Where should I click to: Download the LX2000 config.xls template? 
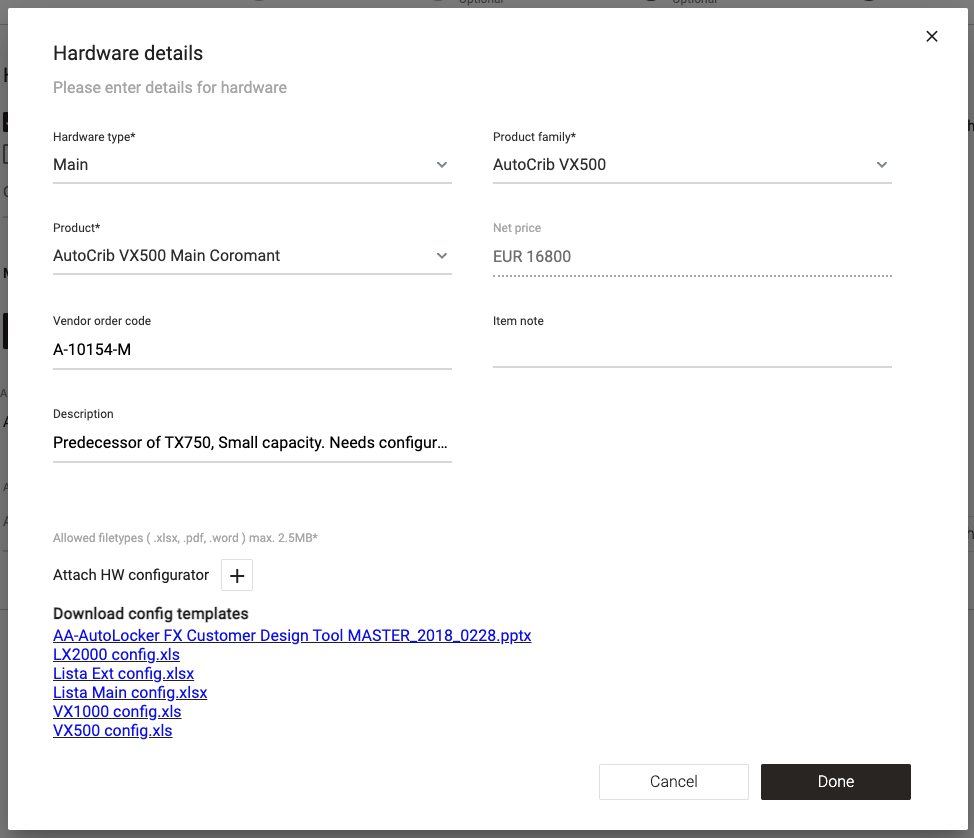(x=116, y=655)
